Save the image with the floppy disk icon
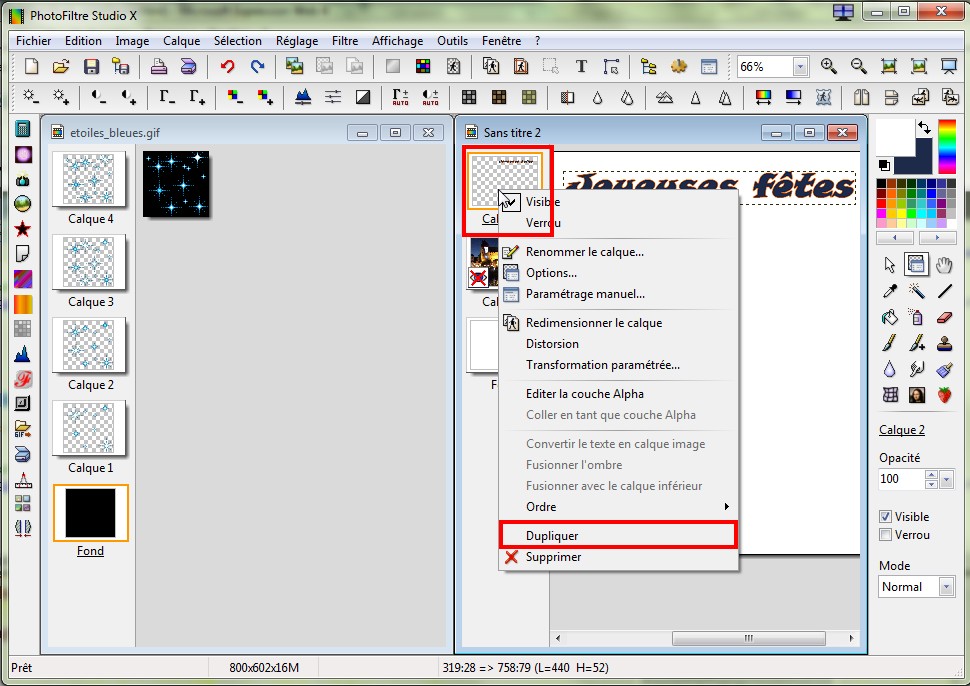This screenshot has height=686, width=970. pyautogui.click(x=91, y=66)
